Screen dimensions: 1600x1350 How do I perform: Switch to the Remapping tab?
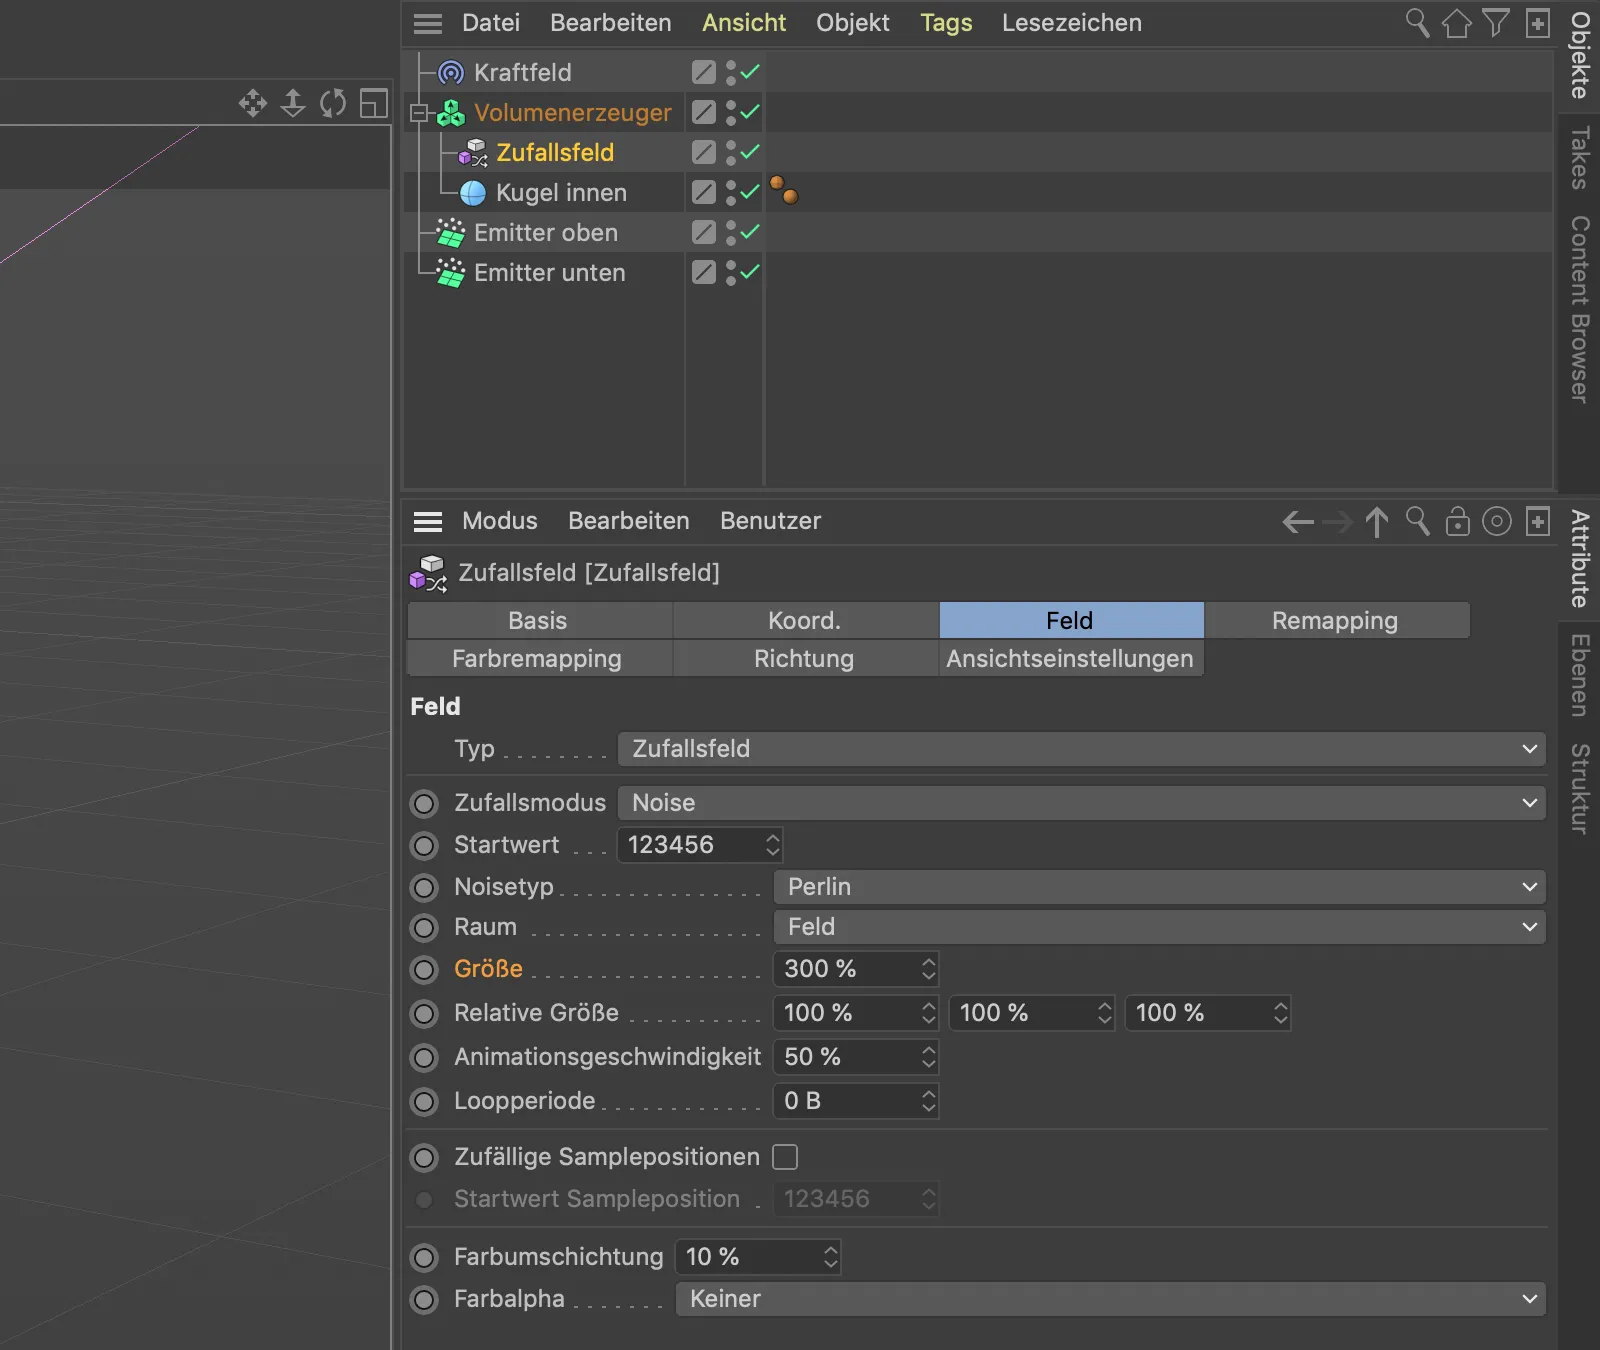pos(1336,620)
